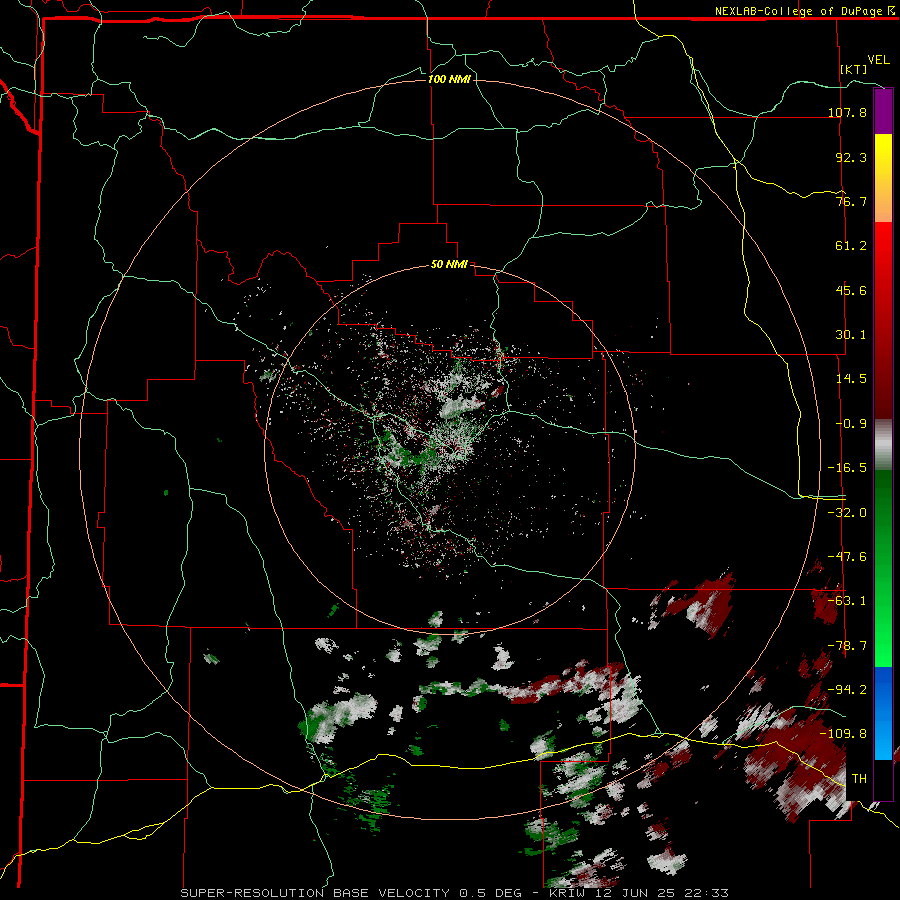Click the TH label on the scale
This screenshot has width=900, height=900.
tap(859, 778)
